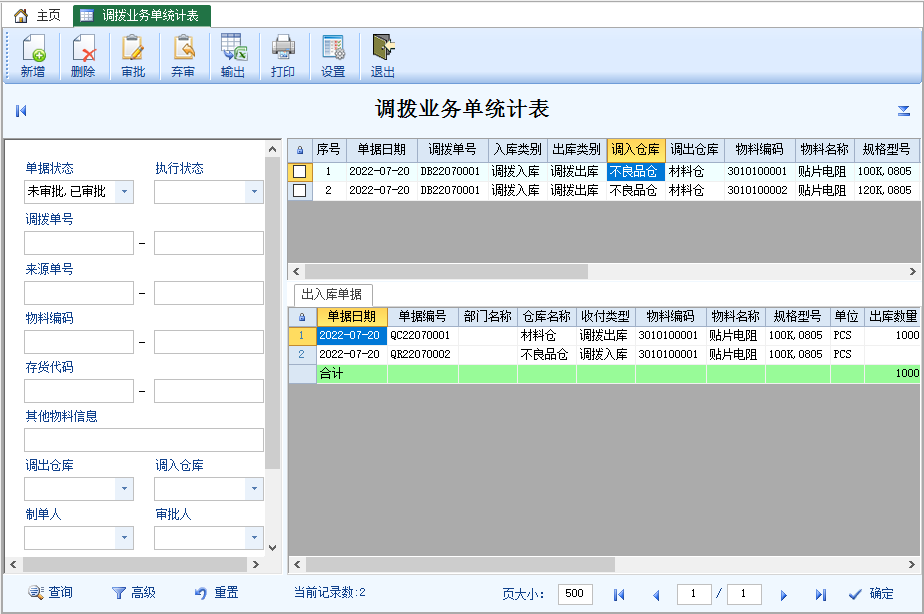Click the upper grid horizontal scrollbar
The width and height of the screenshot is (924, 614).
(x=446, y=272)
